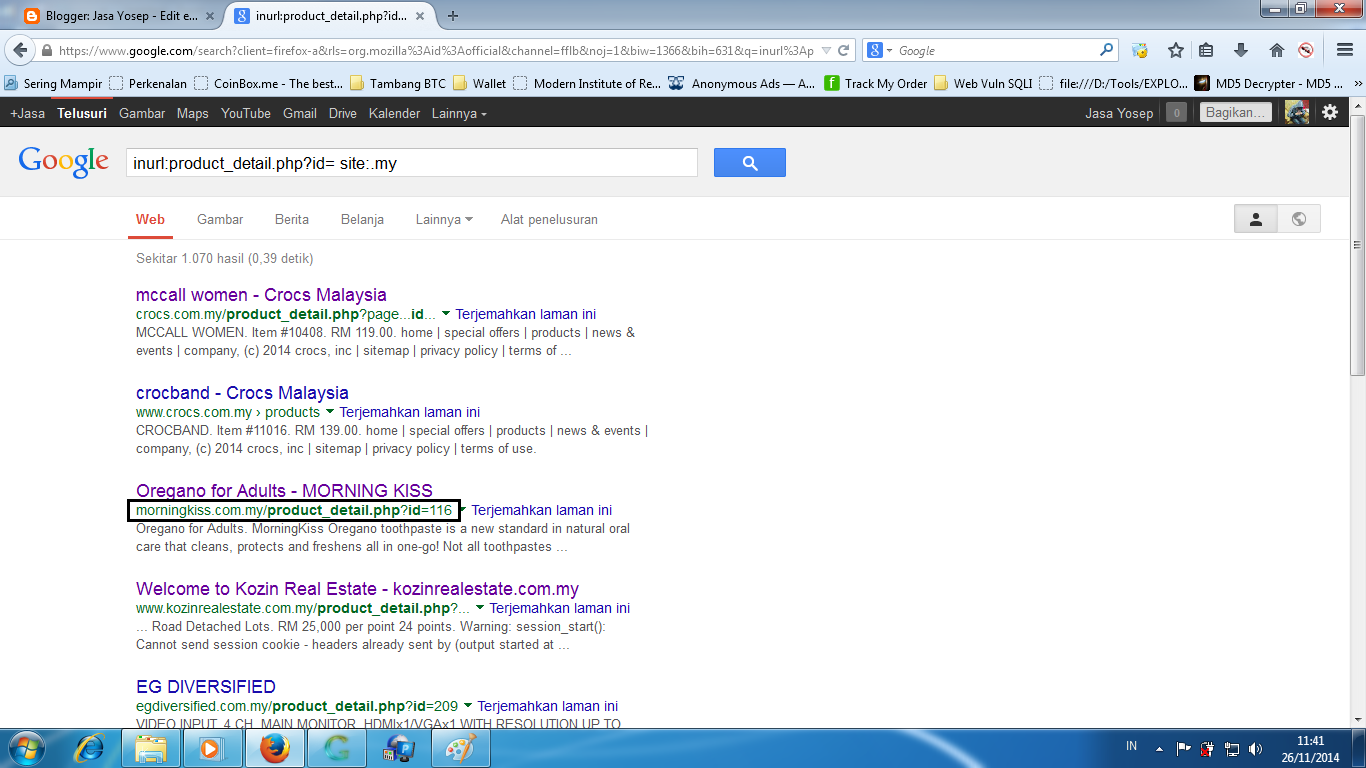Toggle personal results person icon

pos(1256,219)
